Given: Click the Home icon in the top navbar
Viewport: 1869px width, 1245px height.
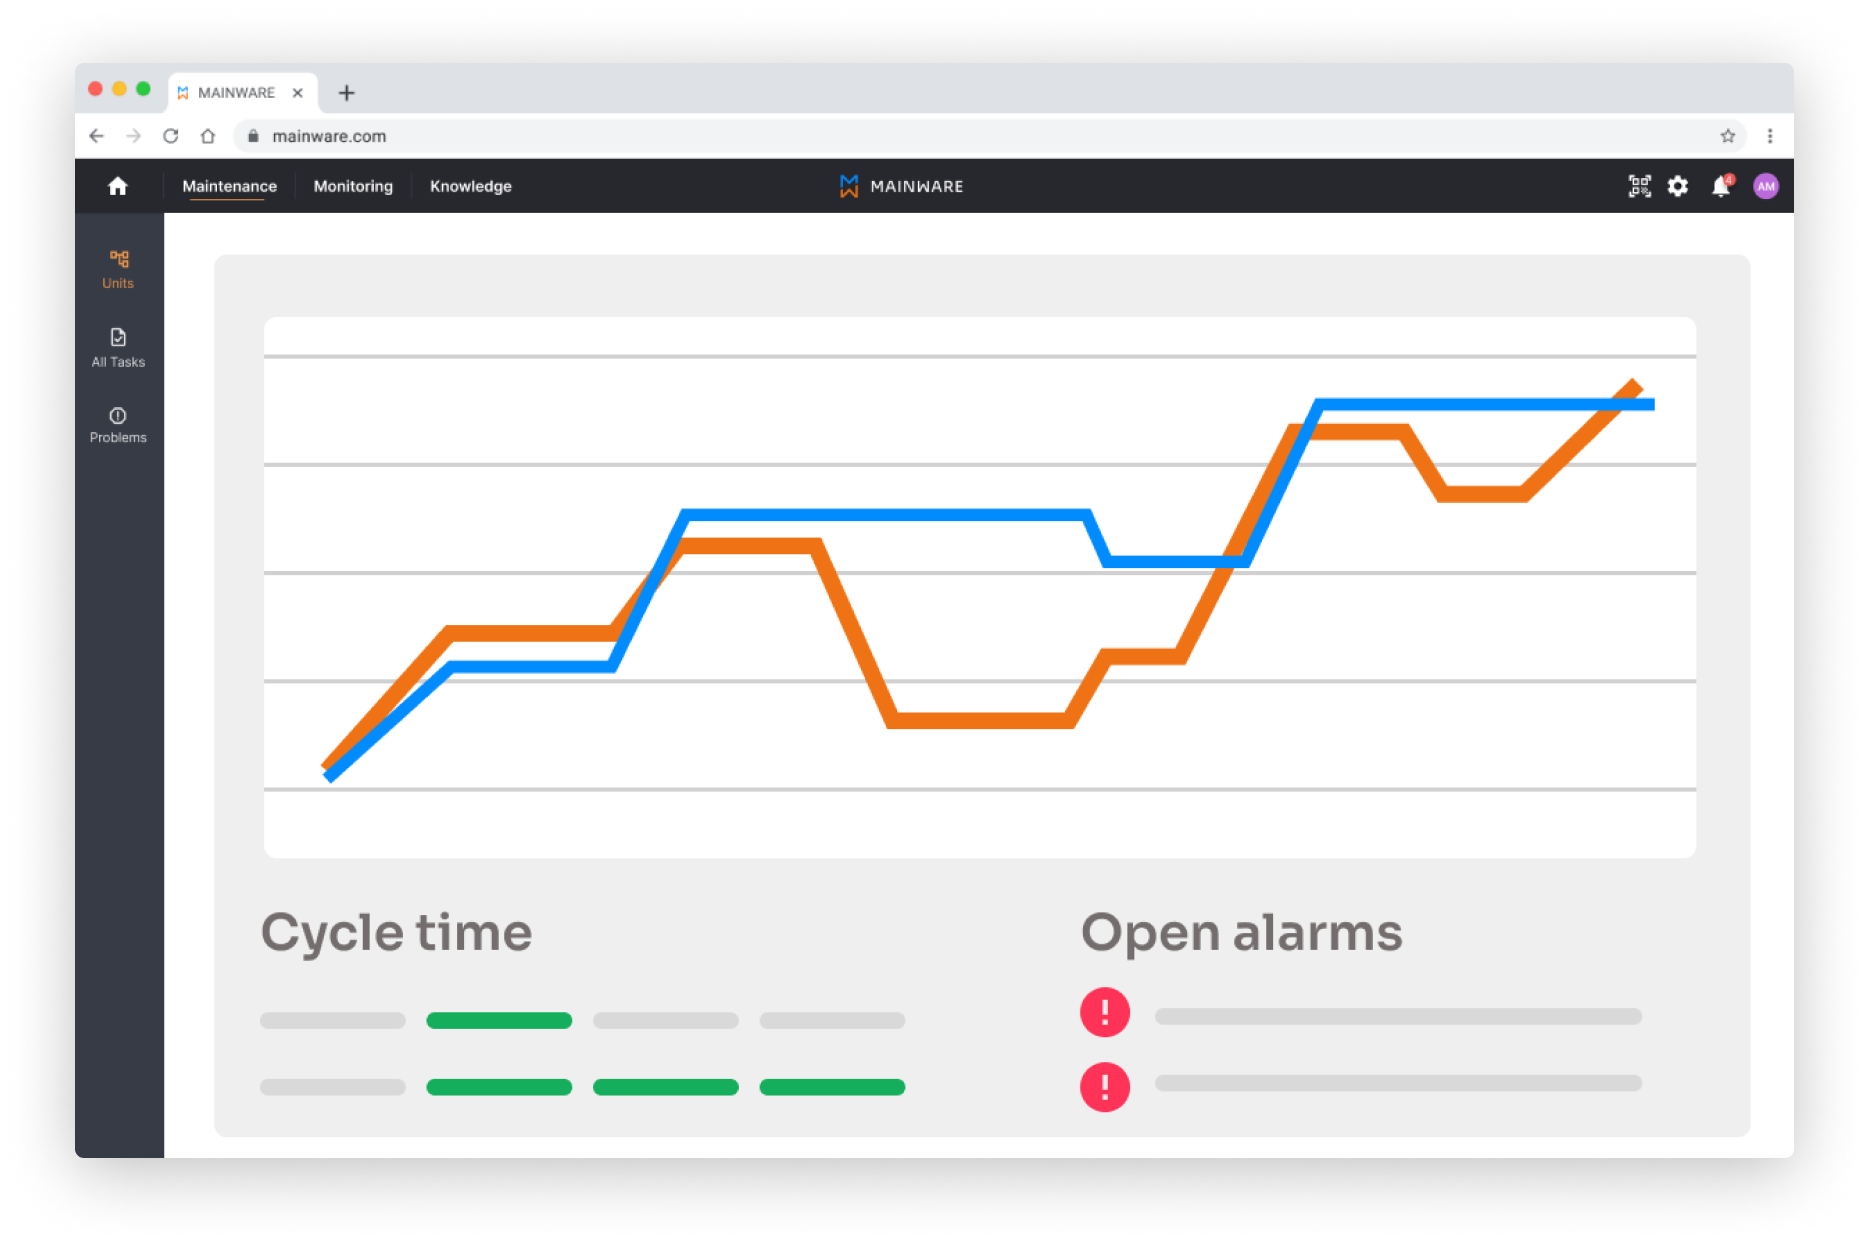Looking at the screenshot, I should pos(118,186).
